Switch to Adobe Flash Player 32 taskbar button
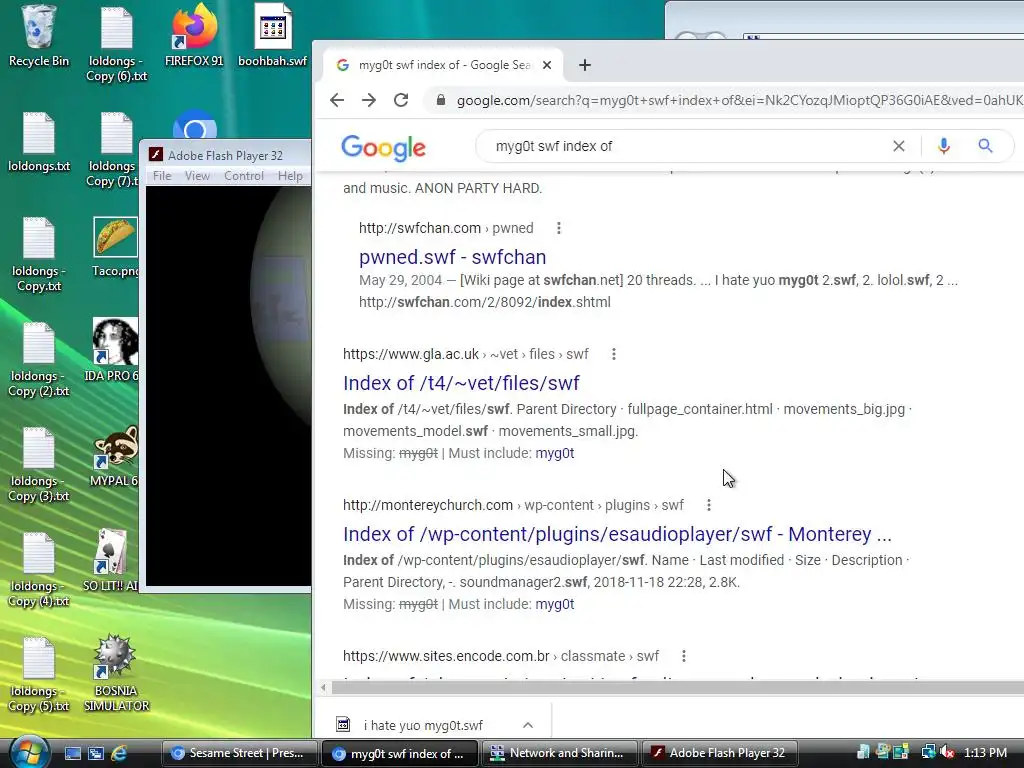Screen dimensions: 1024x768 (x=720, y=753)
